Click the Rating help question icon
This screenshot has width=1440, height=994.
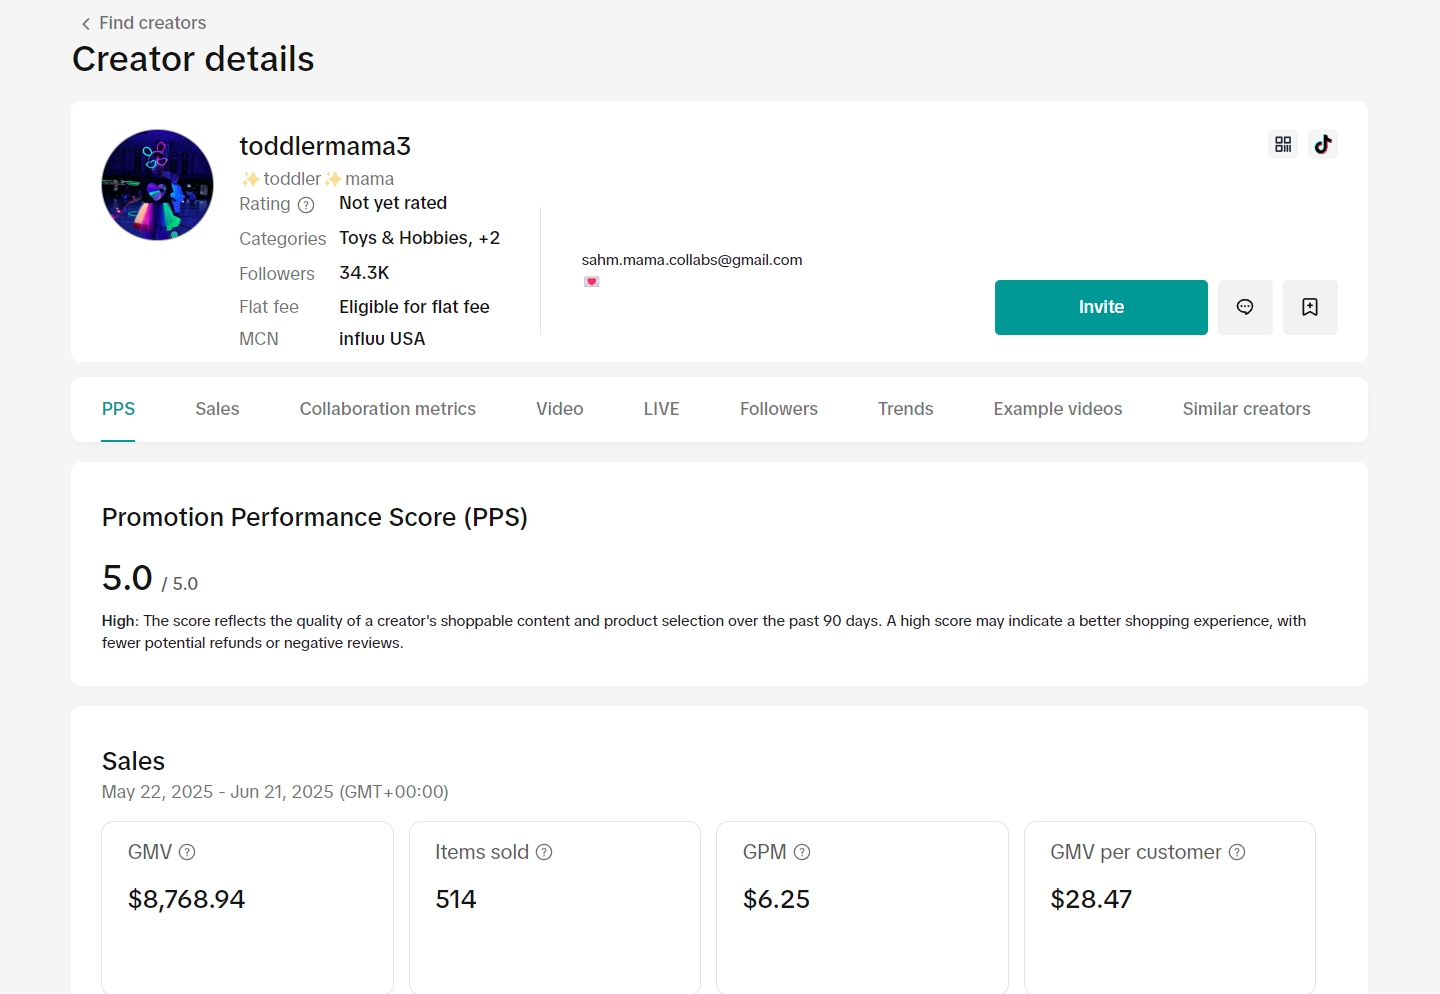[306, 205]
